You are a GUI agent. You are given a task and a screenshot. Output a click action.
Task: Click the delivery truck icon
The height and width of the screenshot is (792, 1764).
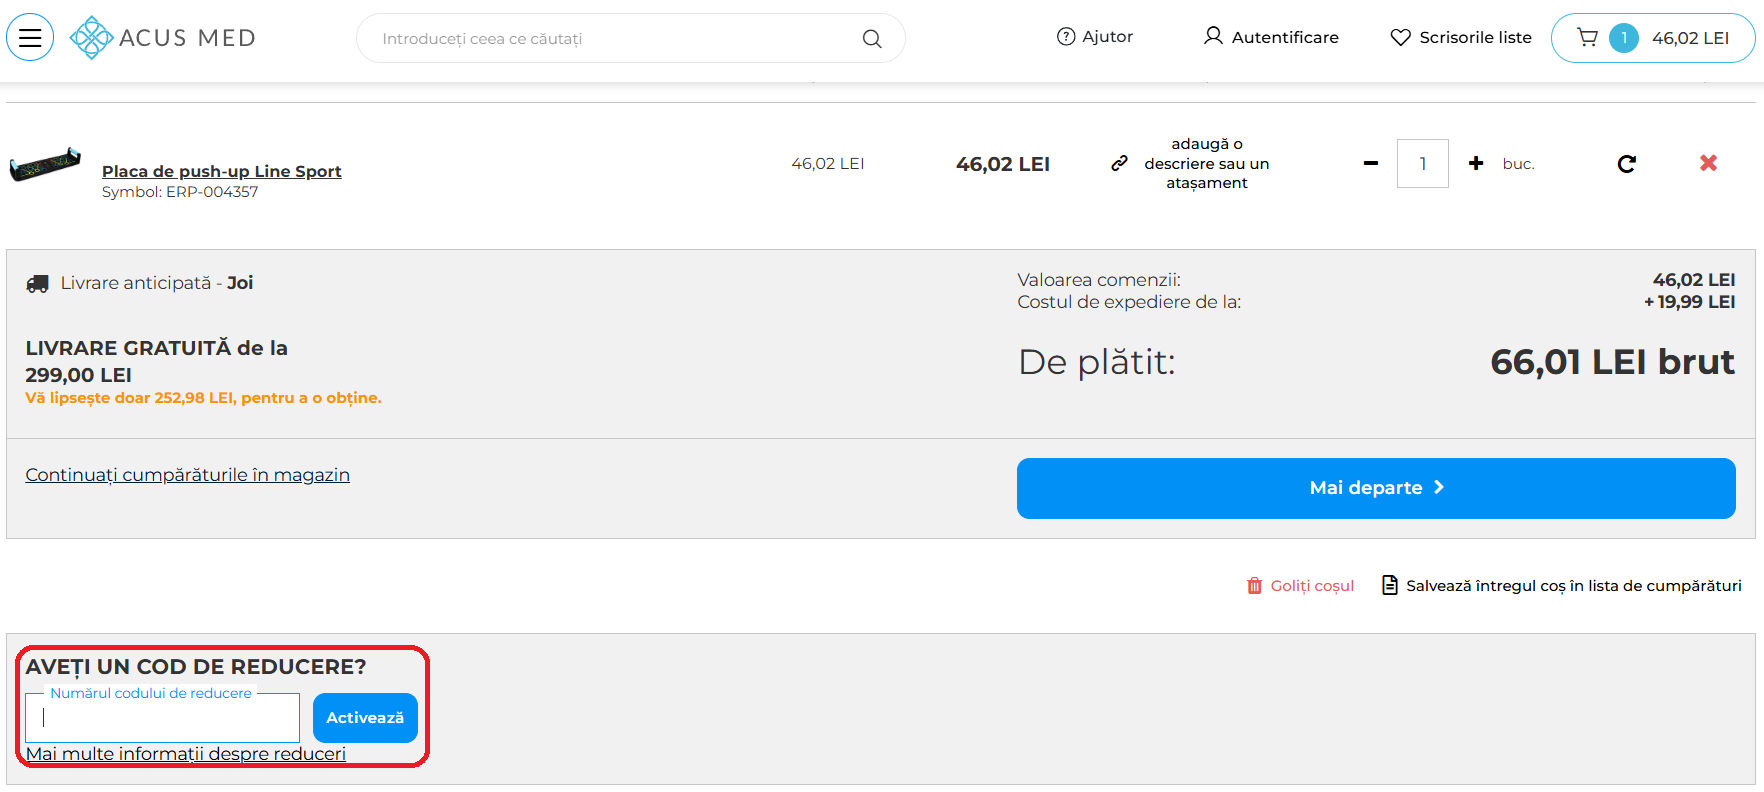(x=38, y=284)
